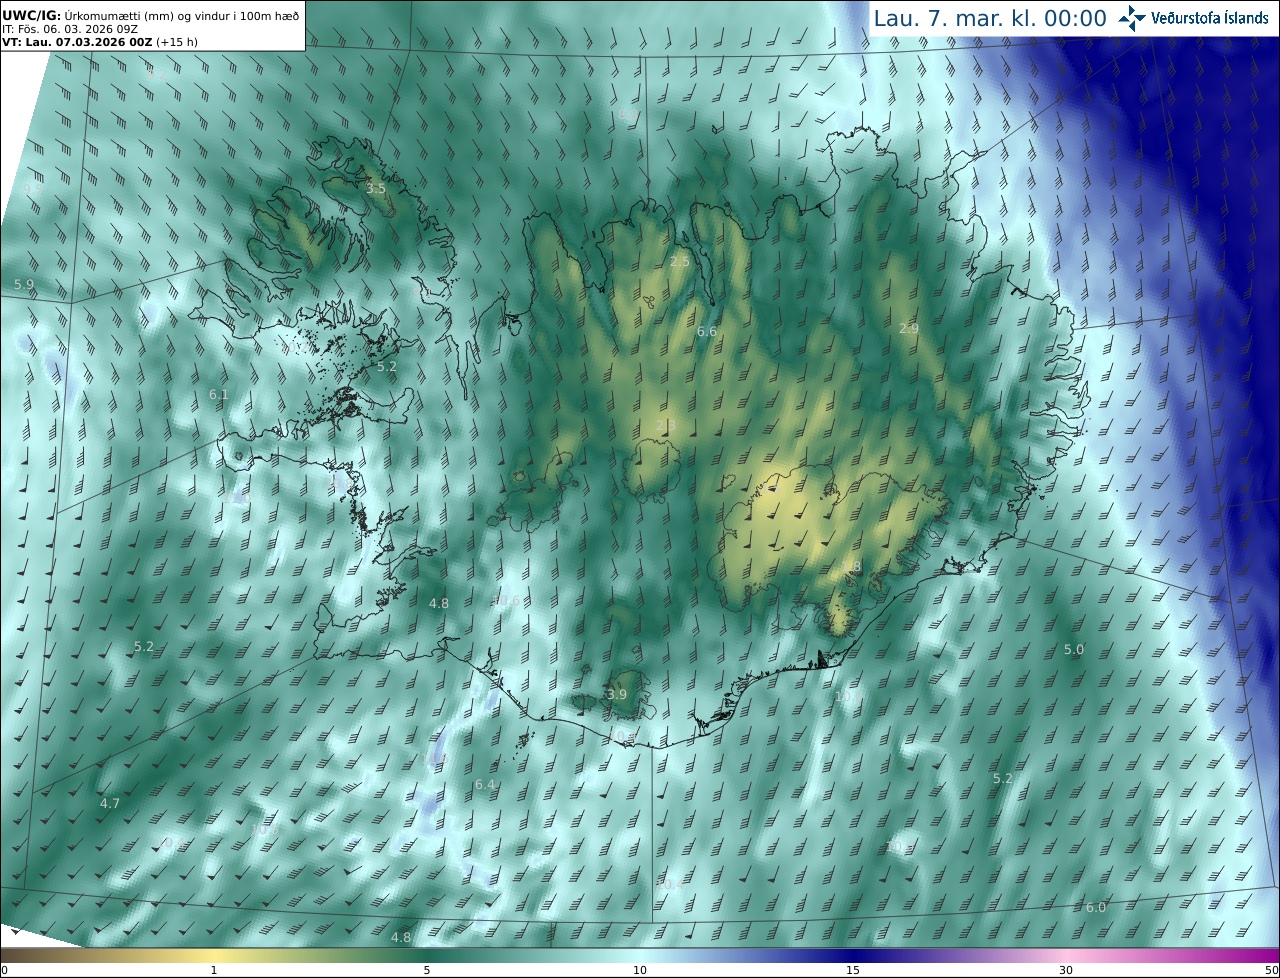Click the '6.0' value on the map

(1096, 908)
